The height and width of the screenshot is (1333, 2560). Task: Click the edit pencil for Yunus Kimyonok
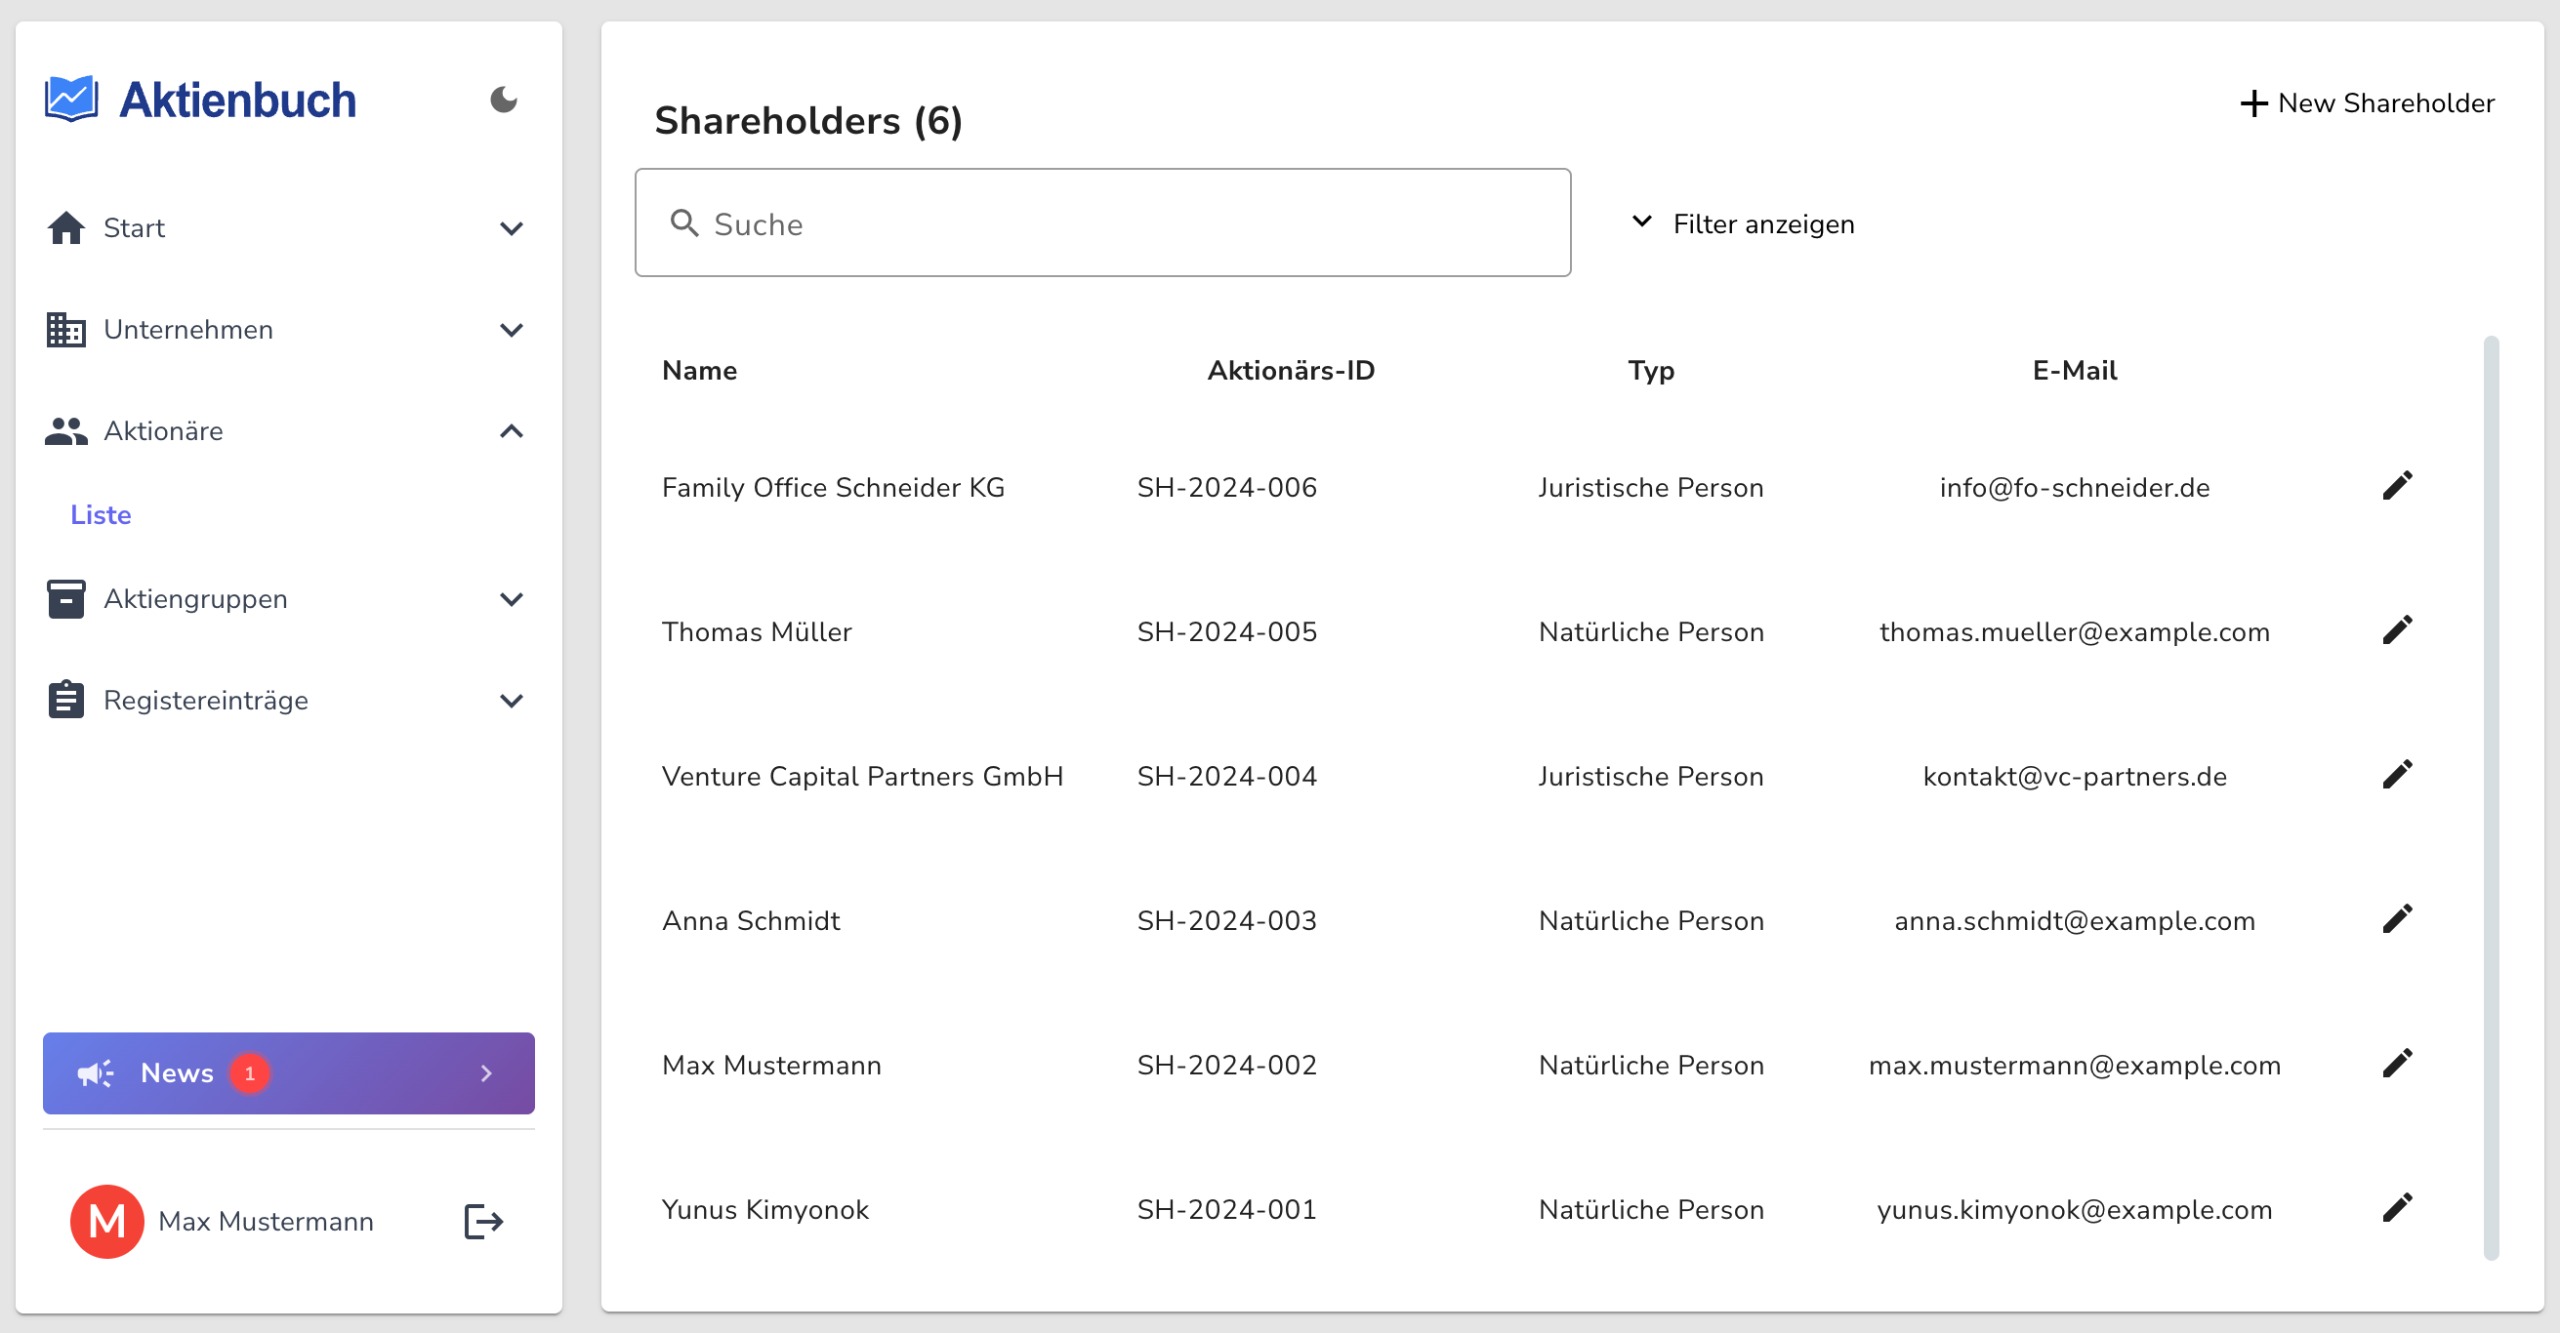pyautogui.click(x=2397, y=1208)
